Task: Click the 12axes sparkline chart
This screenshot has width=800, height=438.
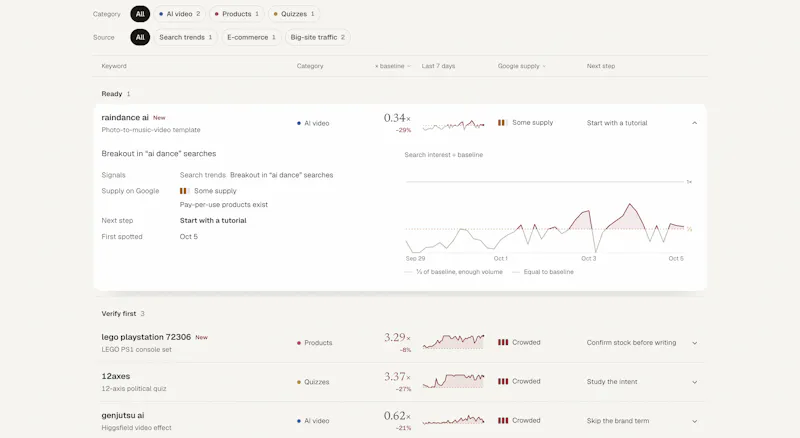Action: click(454, 381)
